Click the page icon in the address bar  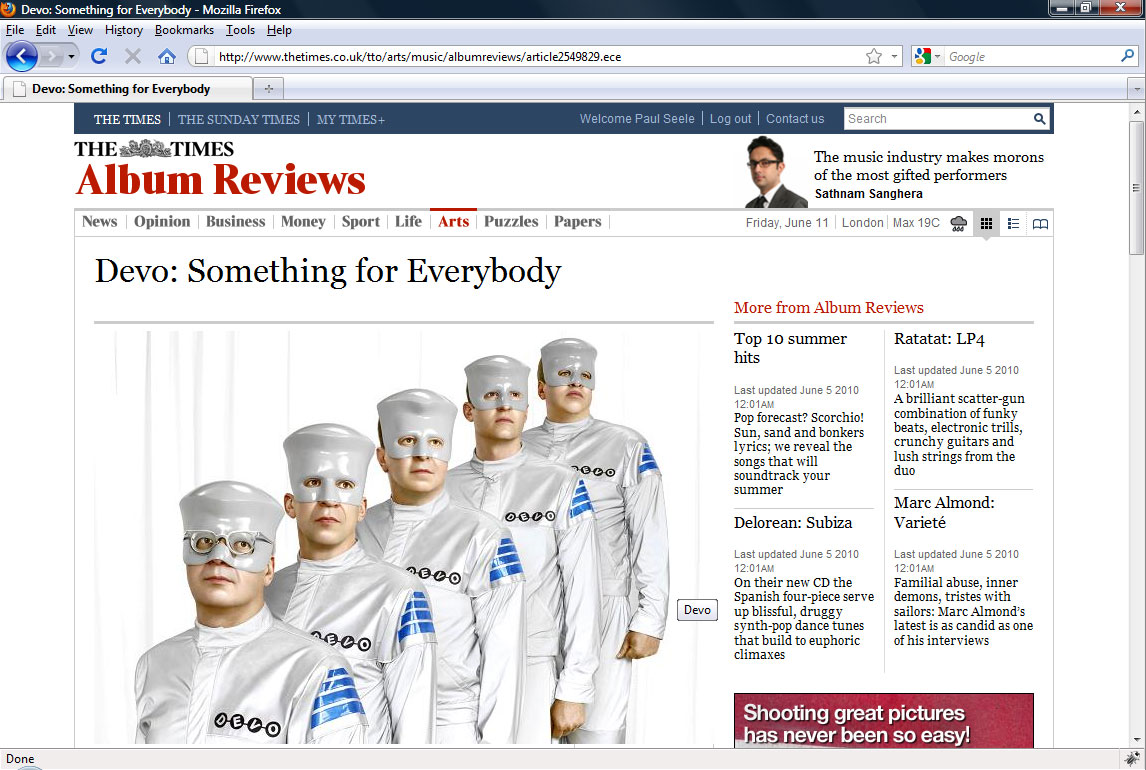pos(202,56)
